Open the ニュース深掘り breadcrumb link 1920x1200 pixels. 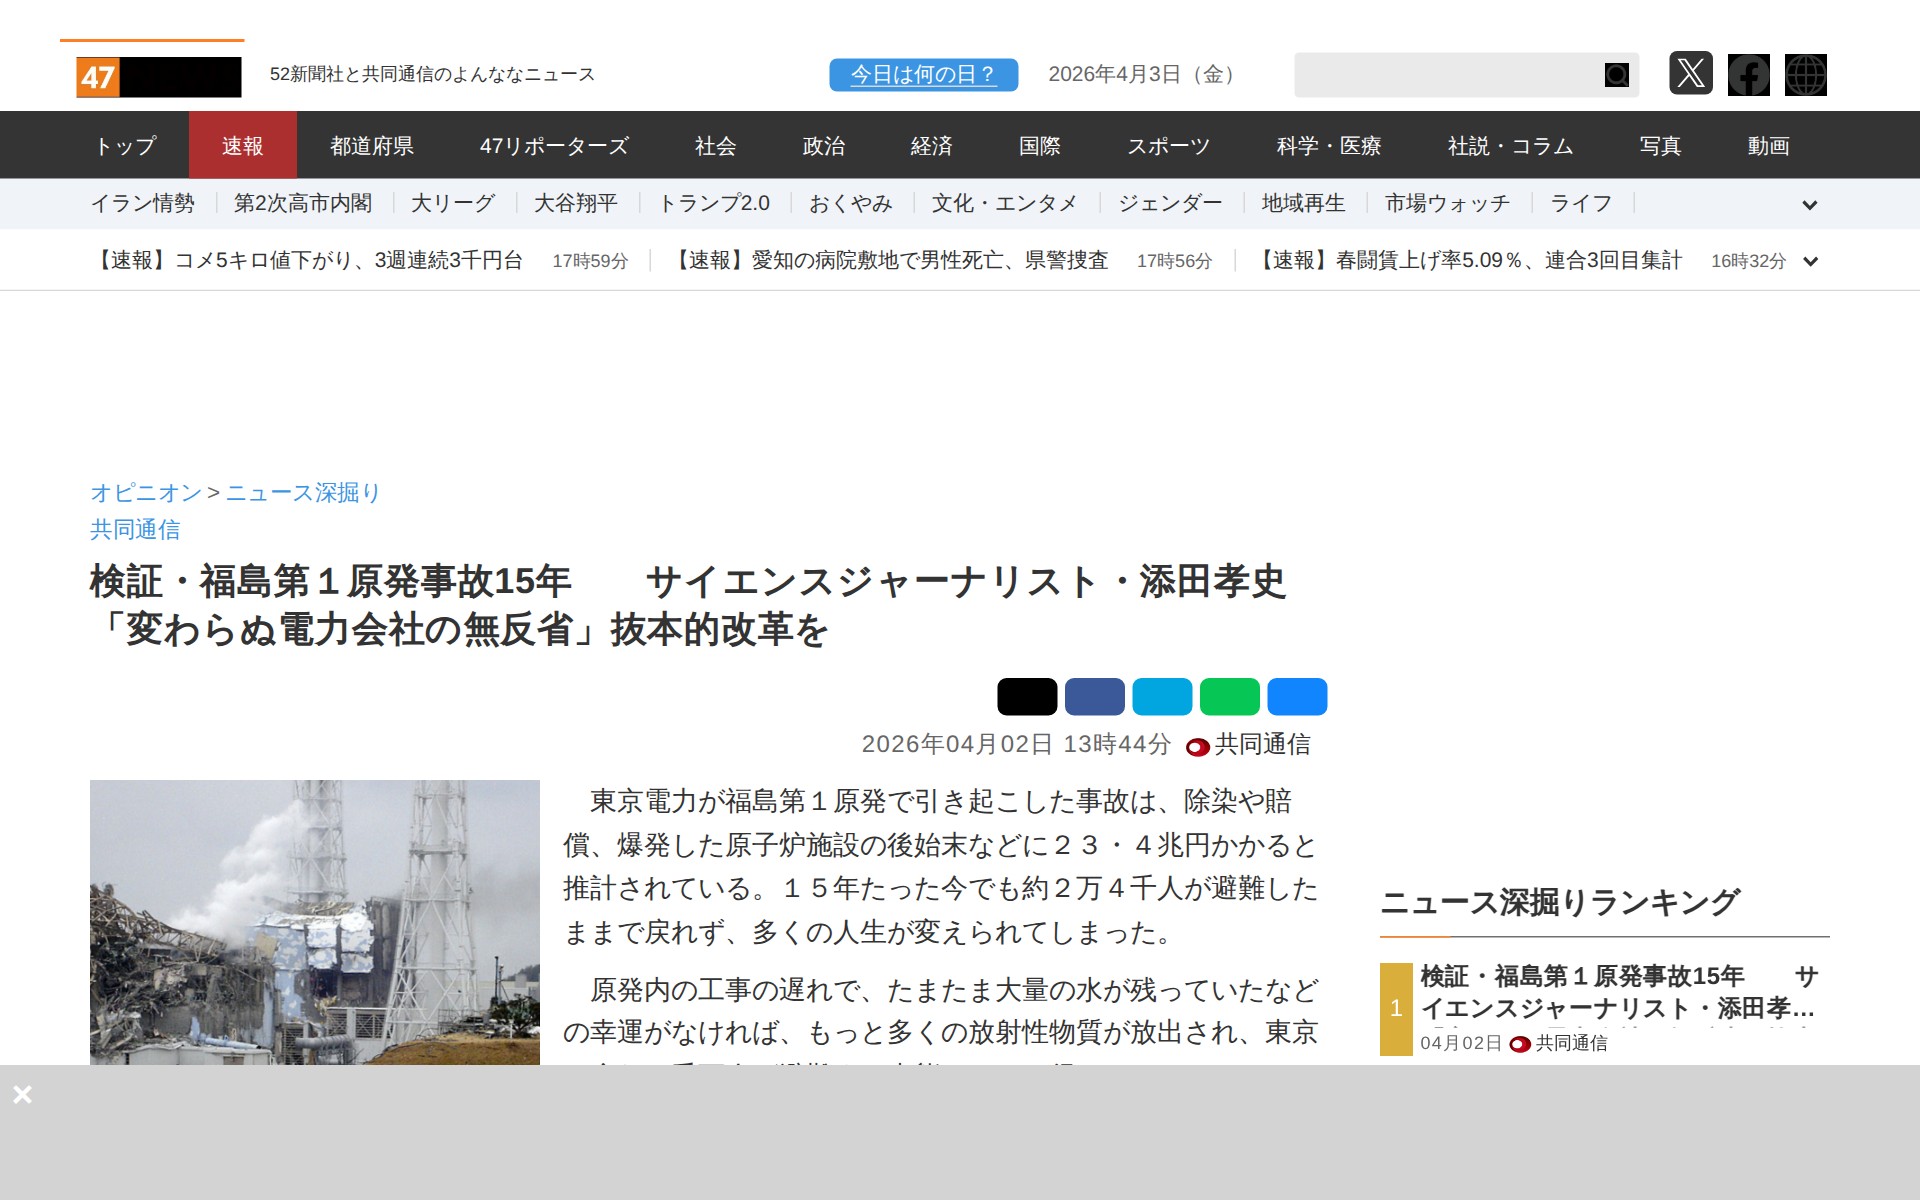pyautogui.click(x=302, y=493)
